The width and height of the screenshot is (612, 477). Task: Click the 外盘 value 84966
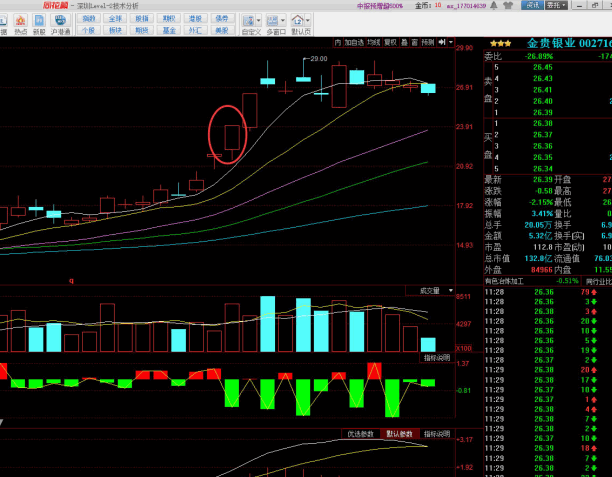[x=542, y=270]
